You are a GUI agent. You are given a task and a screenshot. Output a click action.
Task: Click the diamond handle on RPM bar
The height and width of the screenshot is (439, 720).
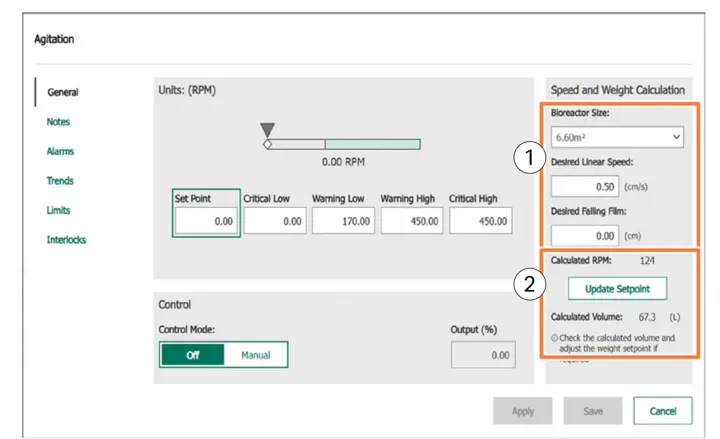click(267, 145)
